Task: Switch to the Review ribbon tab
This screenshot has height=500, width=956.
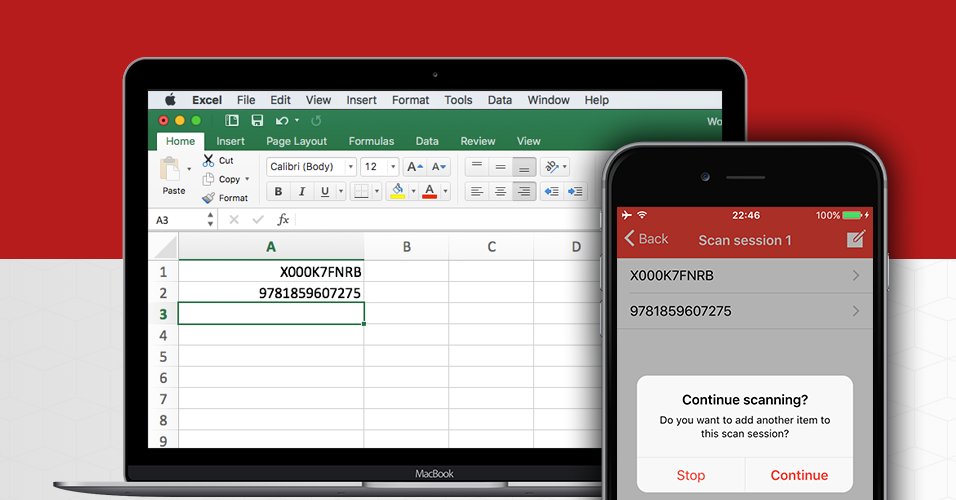Action: 478,141
